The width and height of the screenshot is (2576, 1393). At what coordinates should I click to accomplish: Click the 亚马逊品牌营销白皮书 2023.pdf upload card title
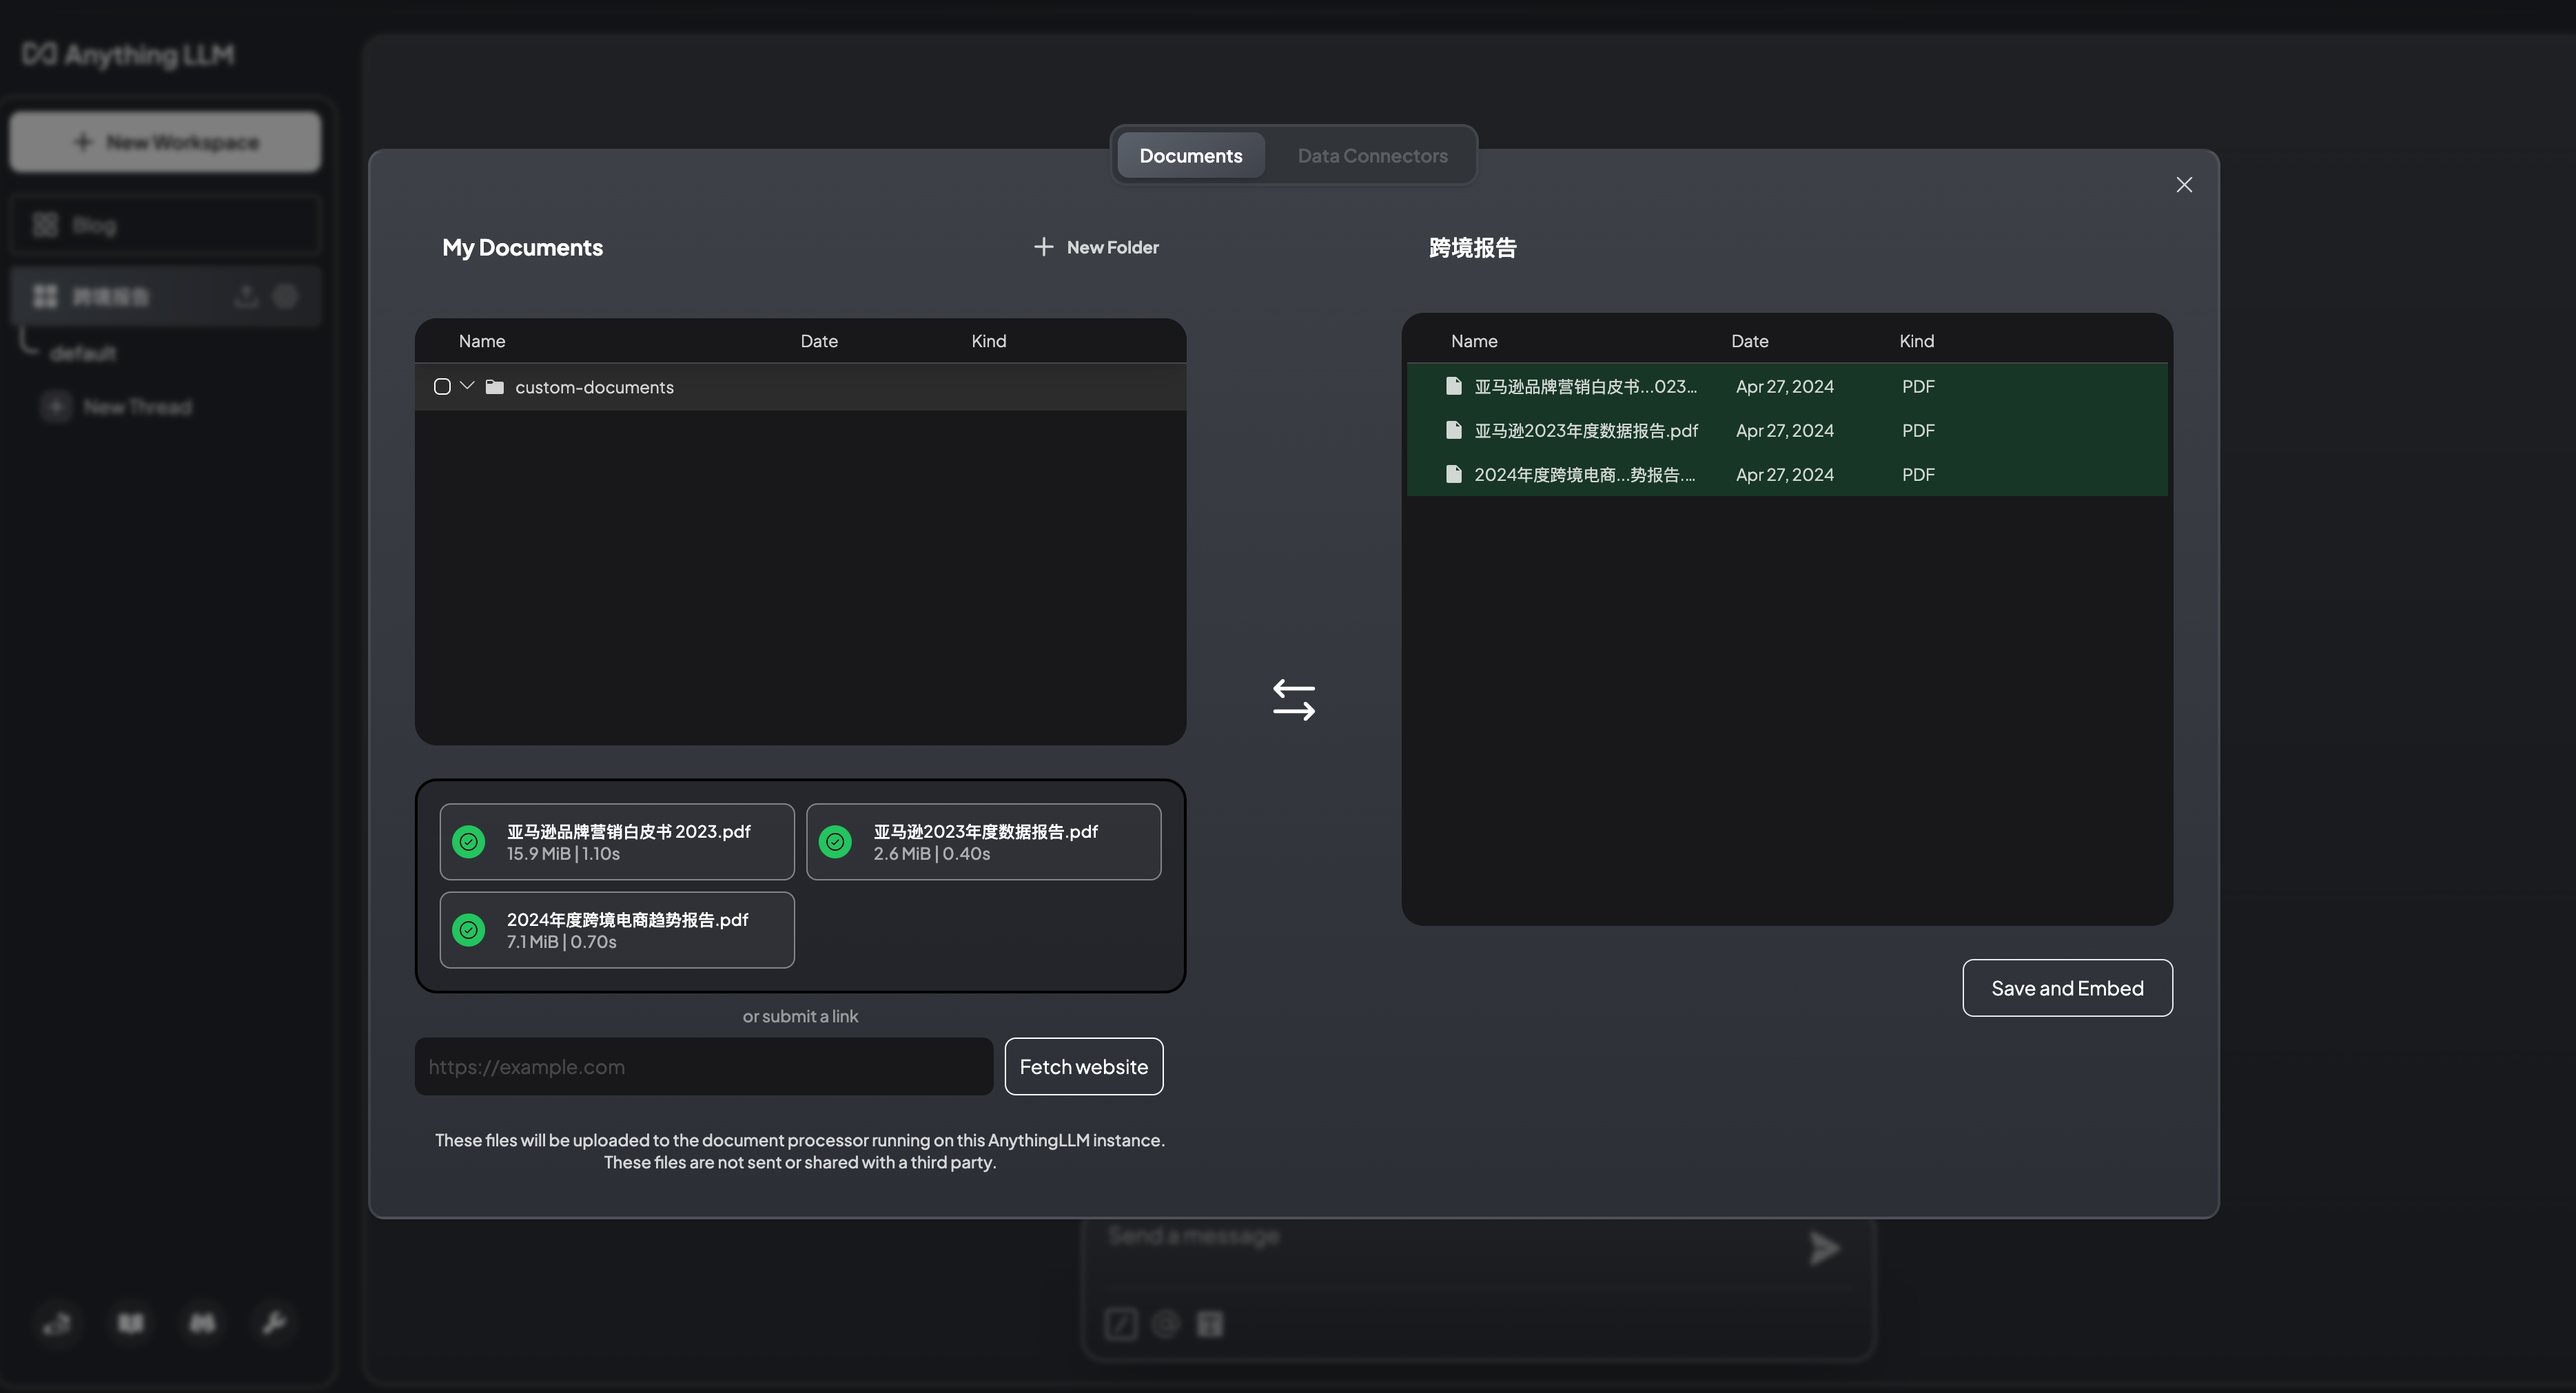[x=628, y=831]
